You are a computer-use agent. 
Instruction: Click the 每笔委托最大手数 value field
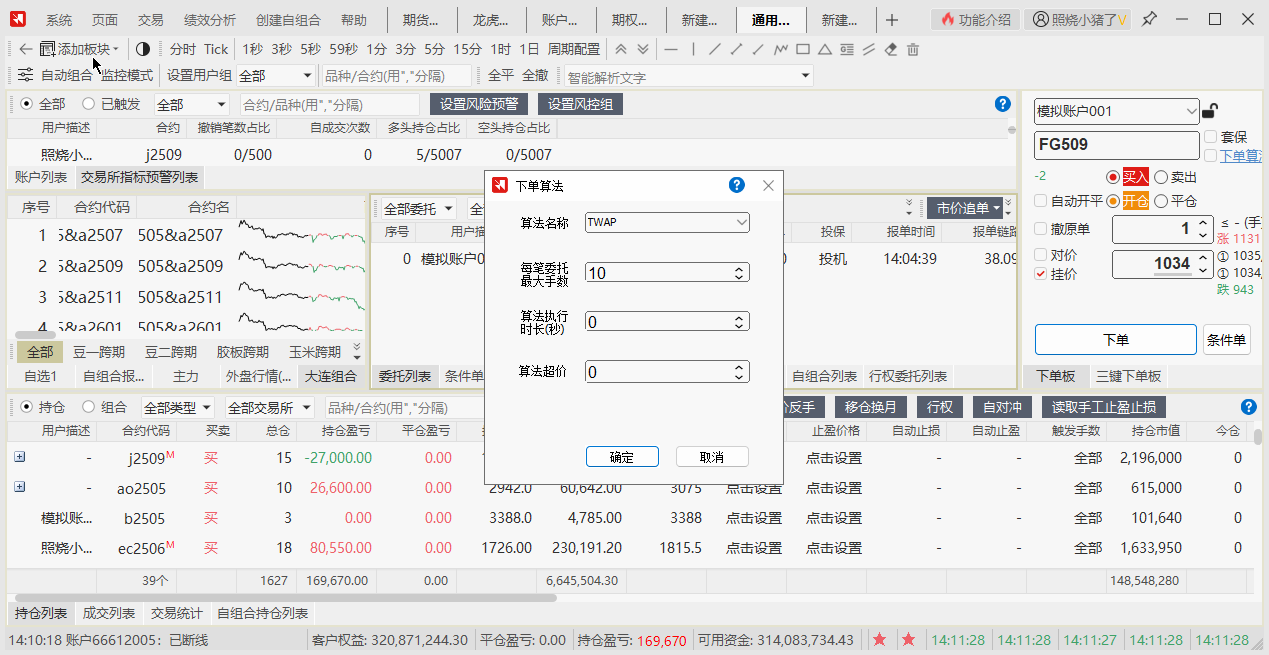[x=667, y=272]
